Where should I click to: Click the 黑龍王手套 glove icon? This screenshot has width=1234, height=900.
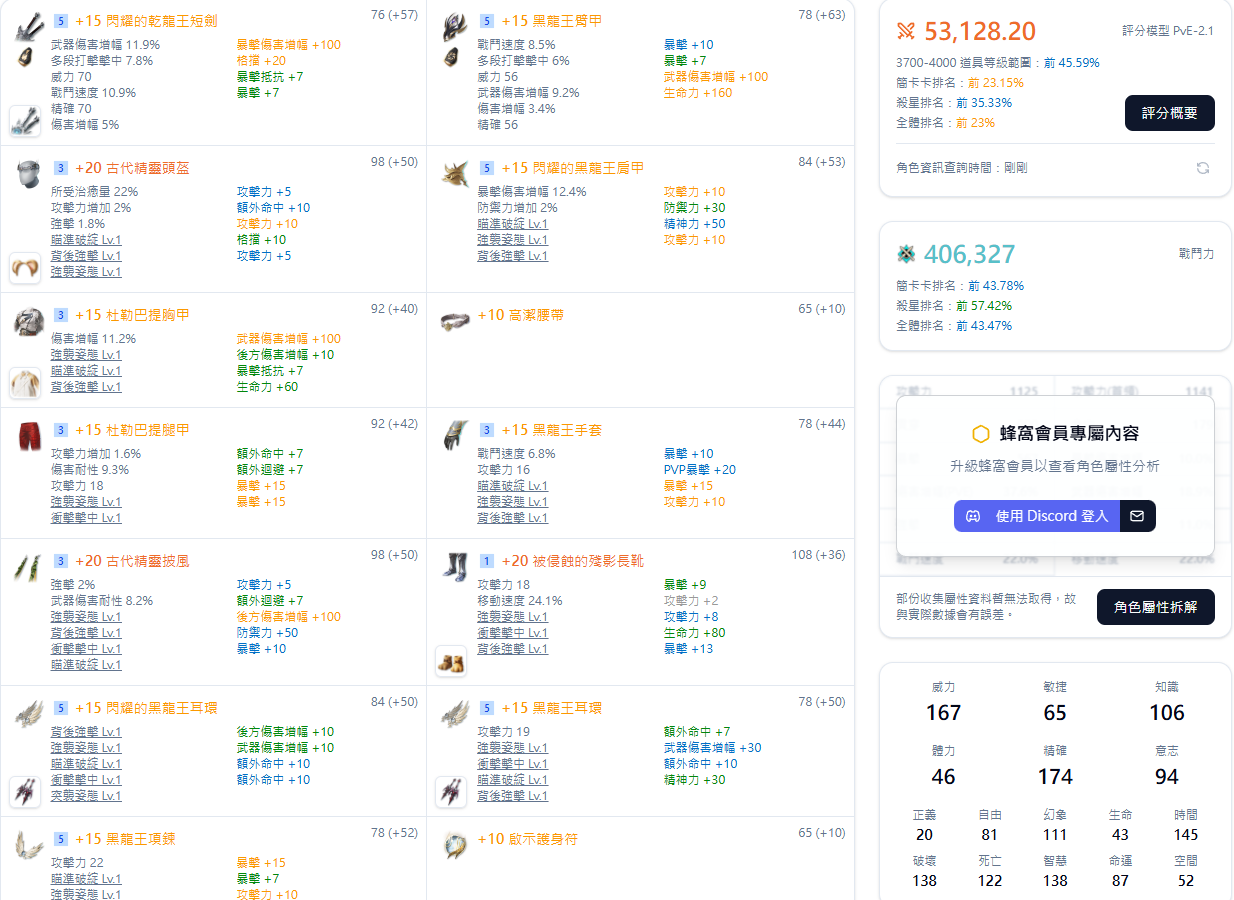[454, 436]
